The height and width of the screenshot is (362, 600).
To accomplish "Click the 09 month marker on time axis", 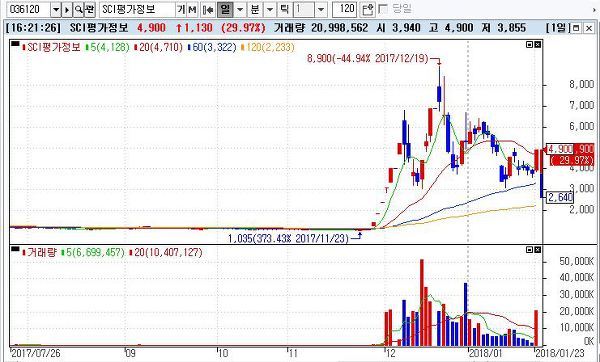I will tap(130, 353).
